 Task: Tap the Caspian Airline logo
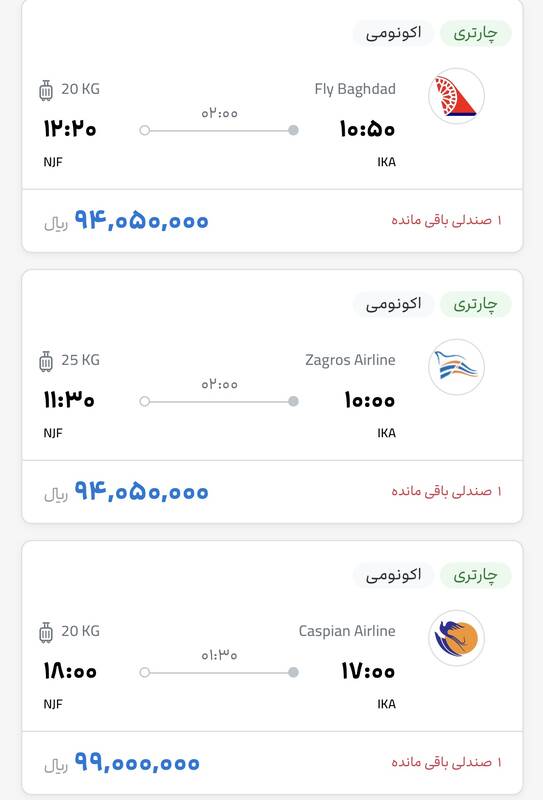[x=456, y=638]
